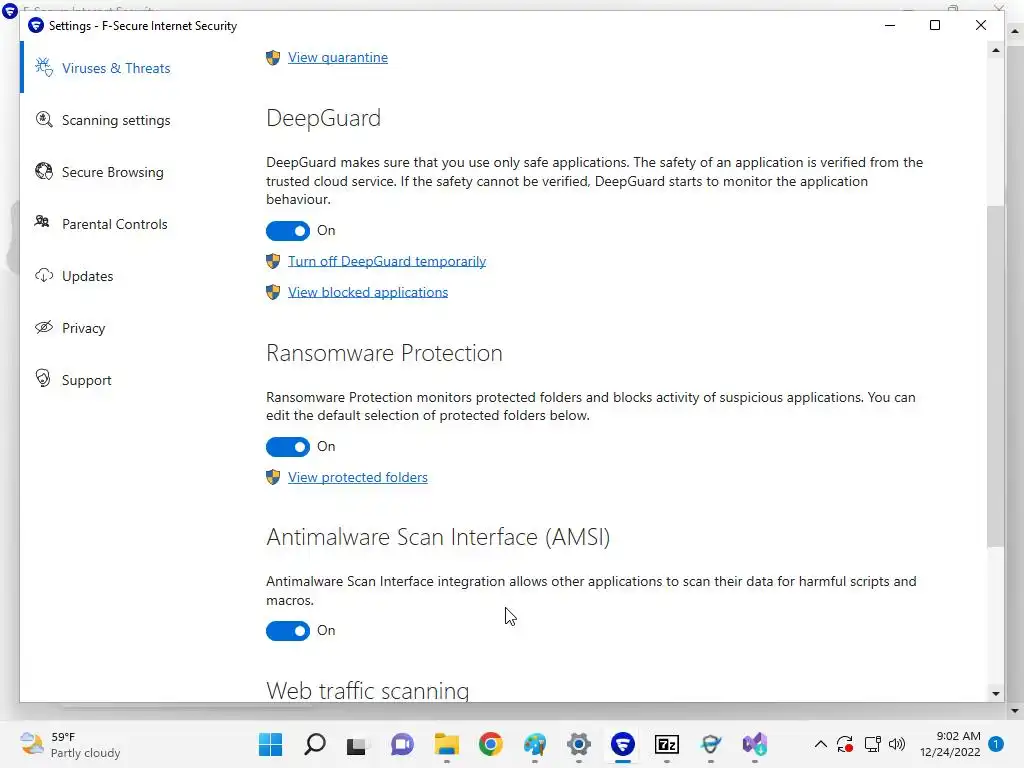Maximize the Settings window
The image size is (1024, 768).
935,25
